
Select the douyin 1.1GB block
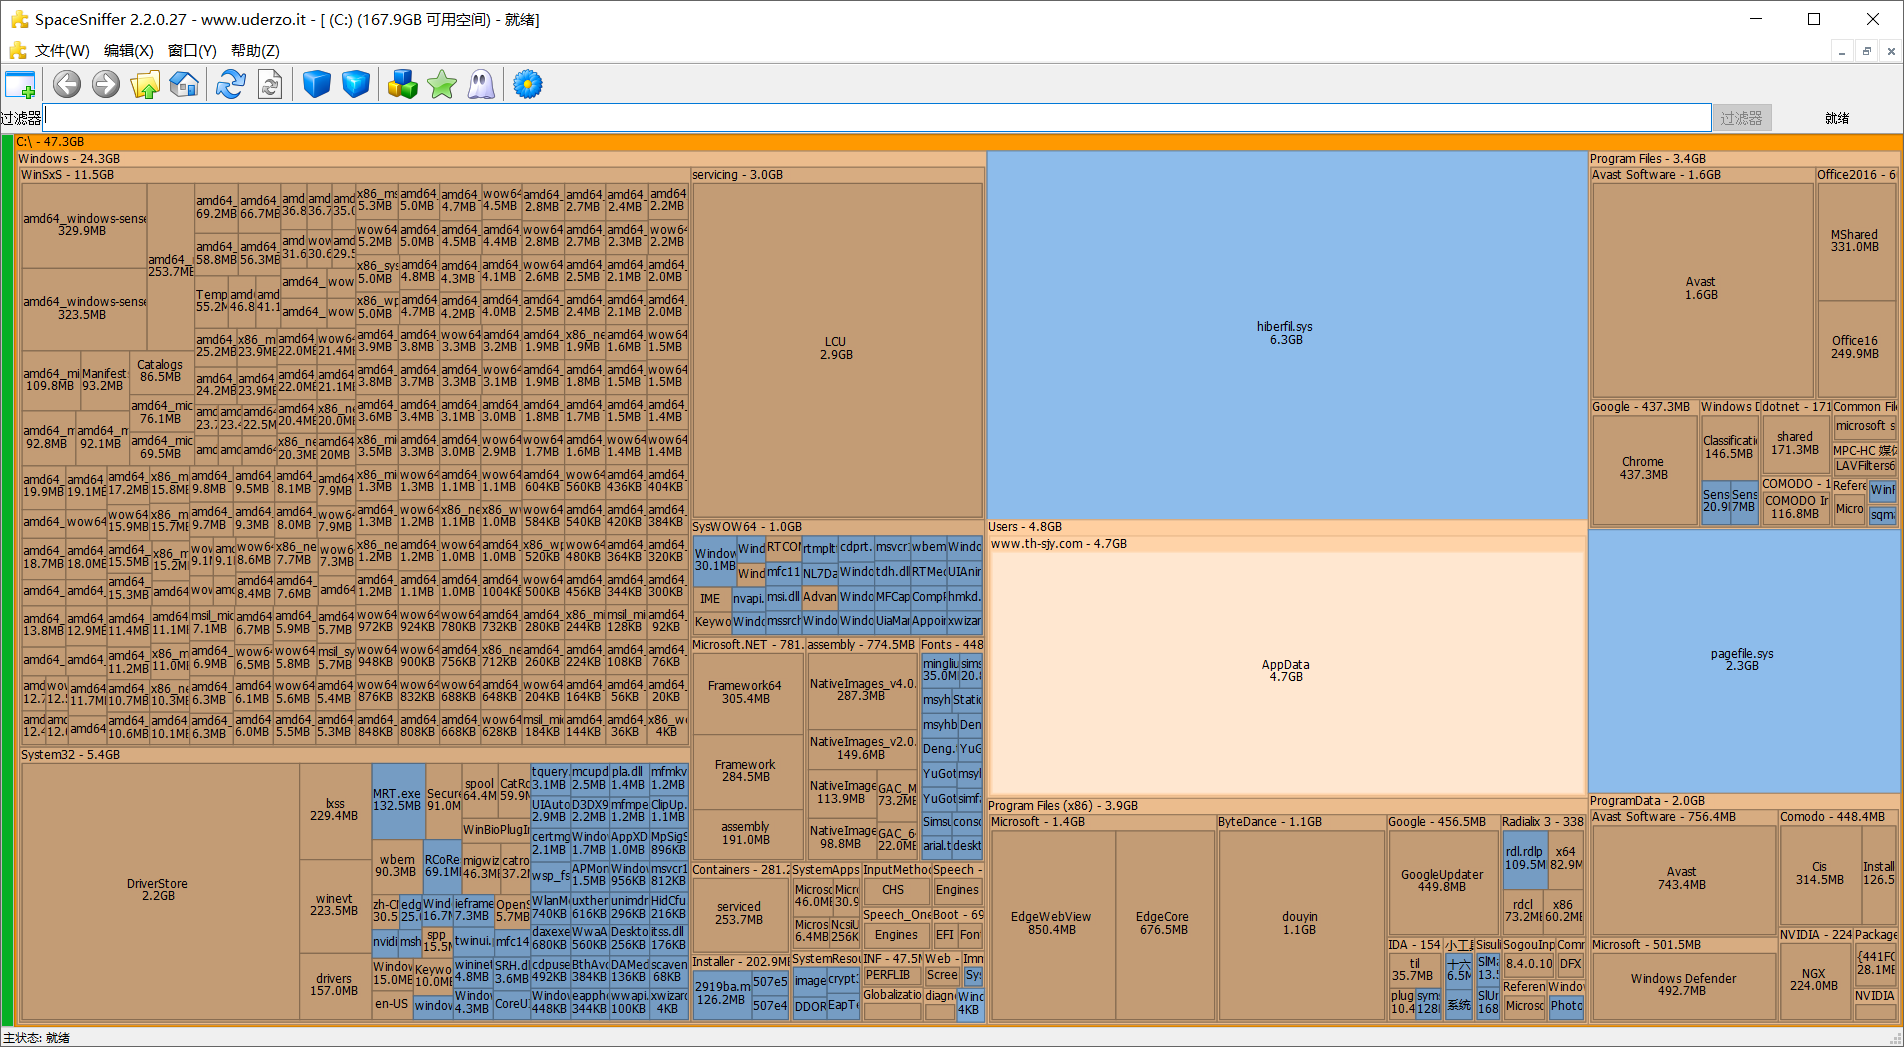(1300, 924)
